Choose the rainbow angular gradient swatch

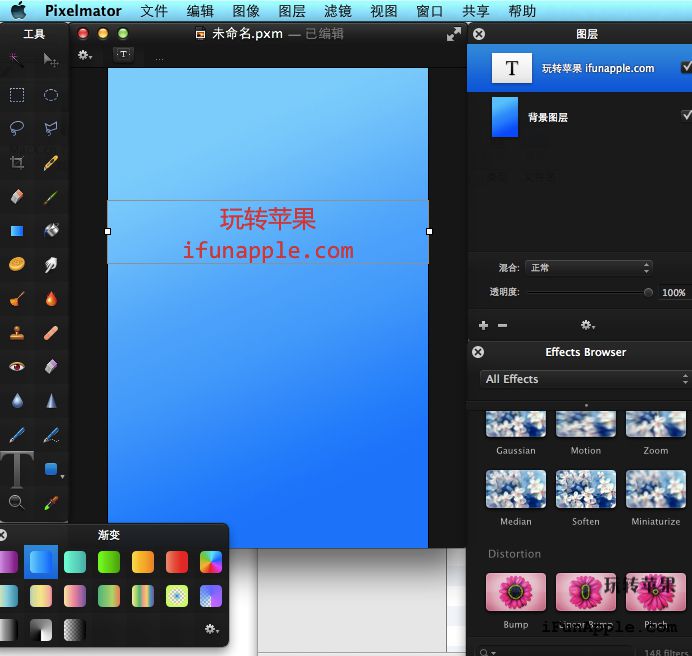211,562
